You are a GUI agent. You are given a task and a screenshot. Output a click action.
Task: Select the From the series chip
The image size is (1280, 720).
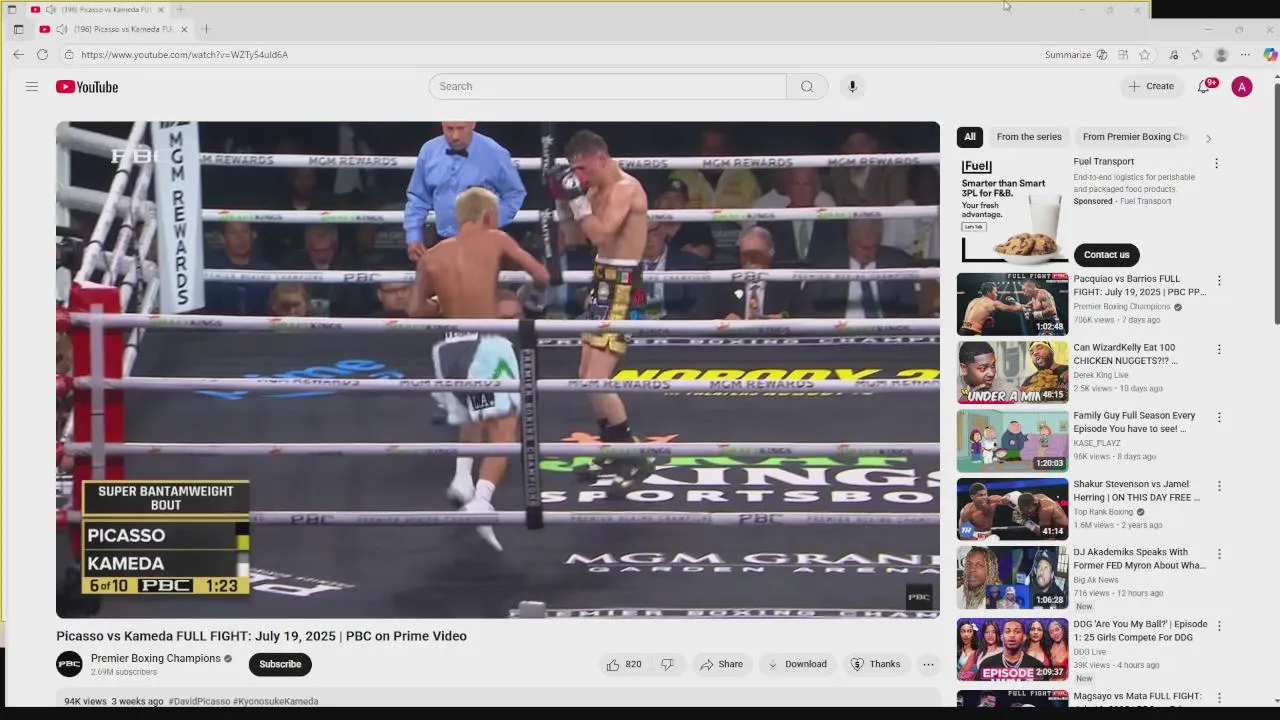click(x=1029, y=137)
